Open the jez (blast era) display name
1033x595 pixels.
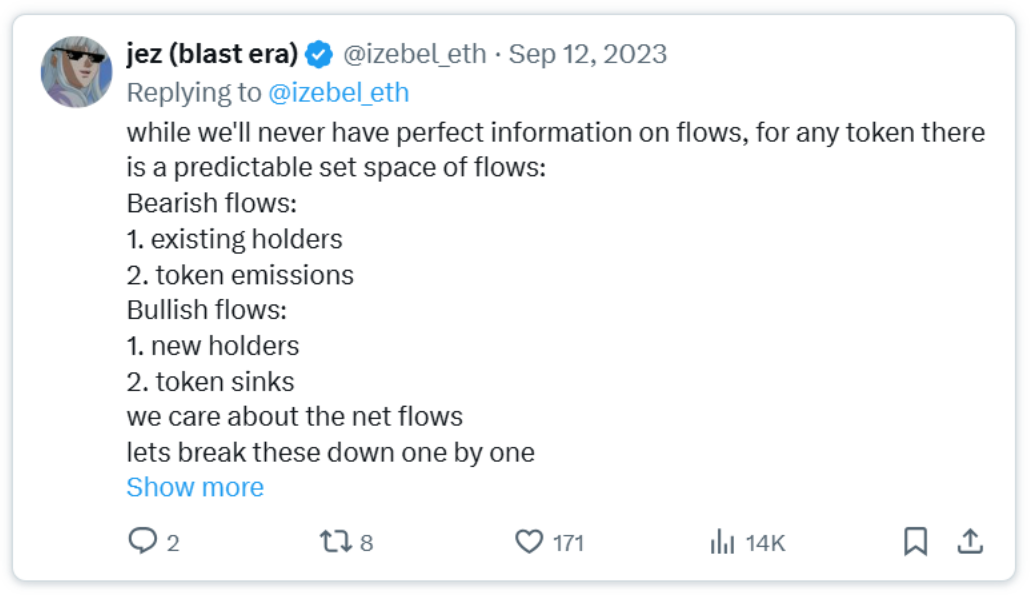[212, 54]
